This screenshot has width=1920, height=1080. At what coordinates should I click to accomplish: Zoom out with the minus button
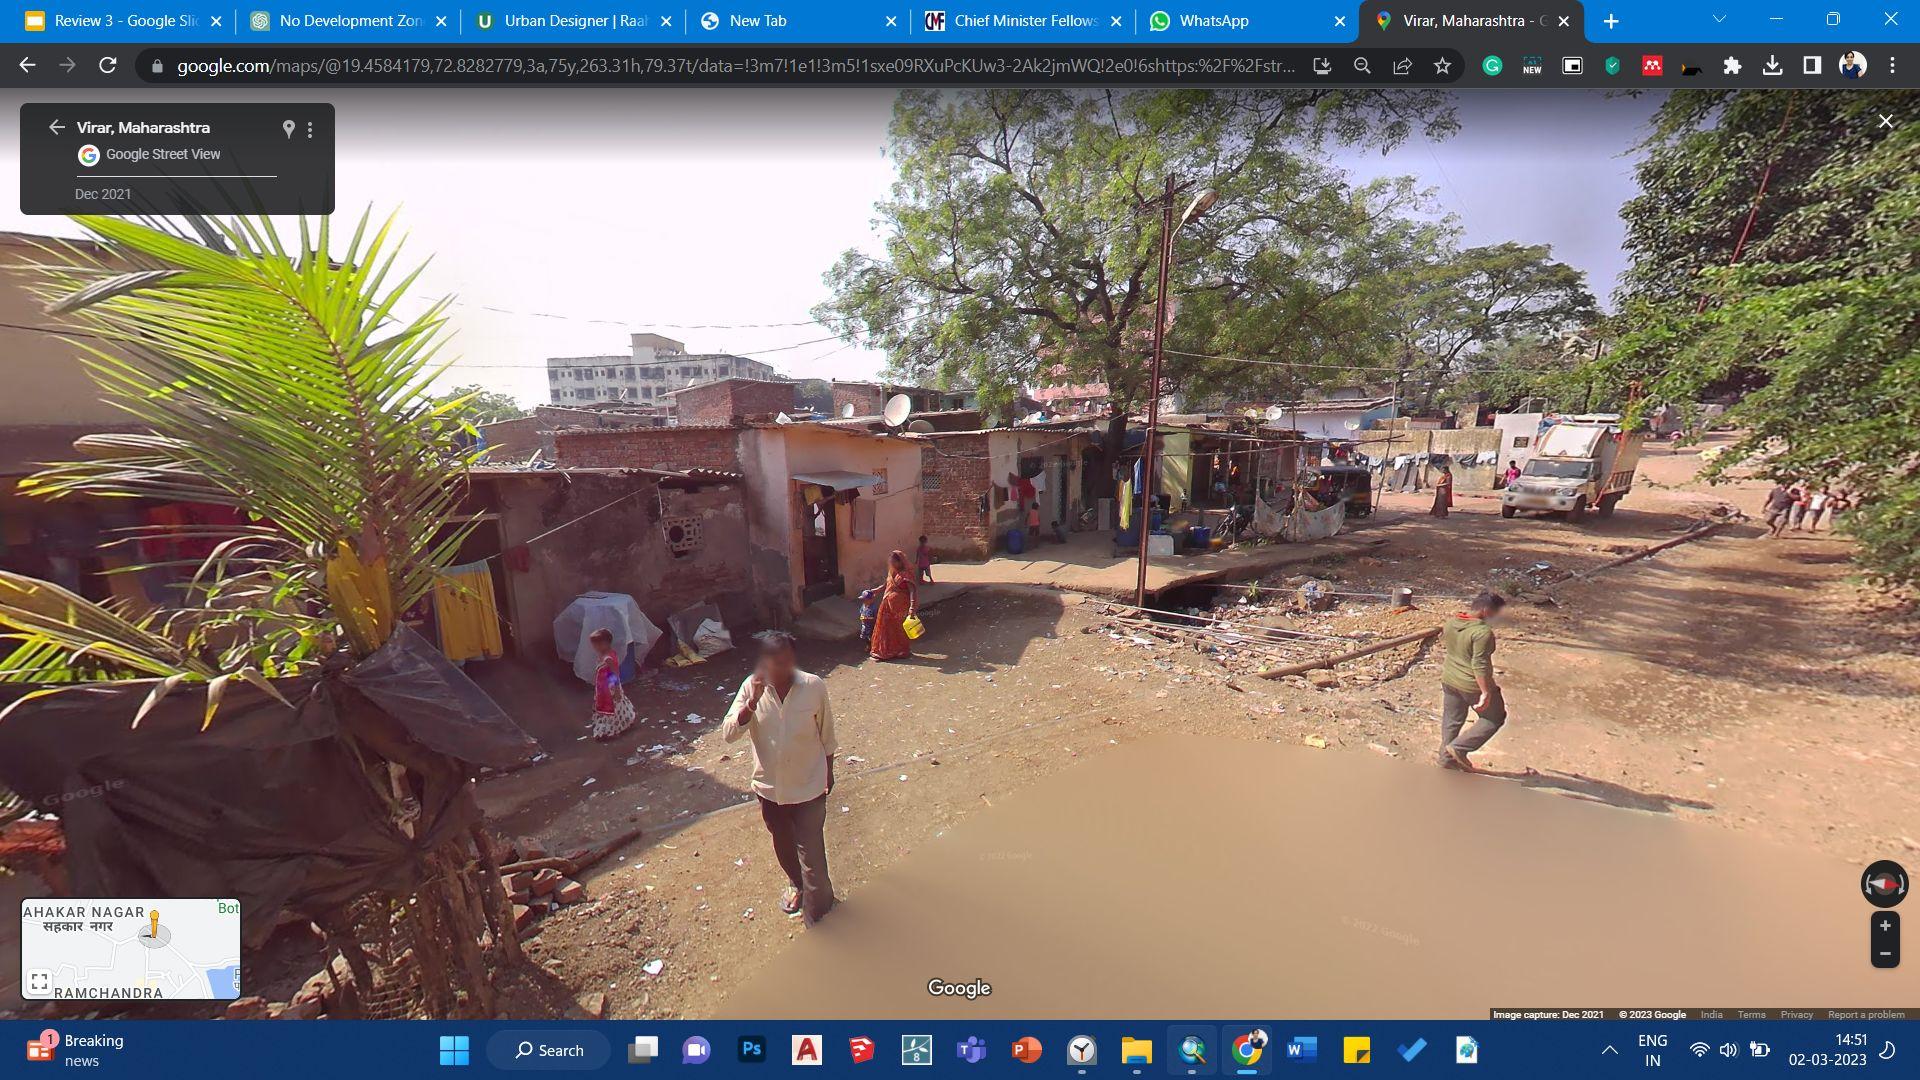point(1884,954)
